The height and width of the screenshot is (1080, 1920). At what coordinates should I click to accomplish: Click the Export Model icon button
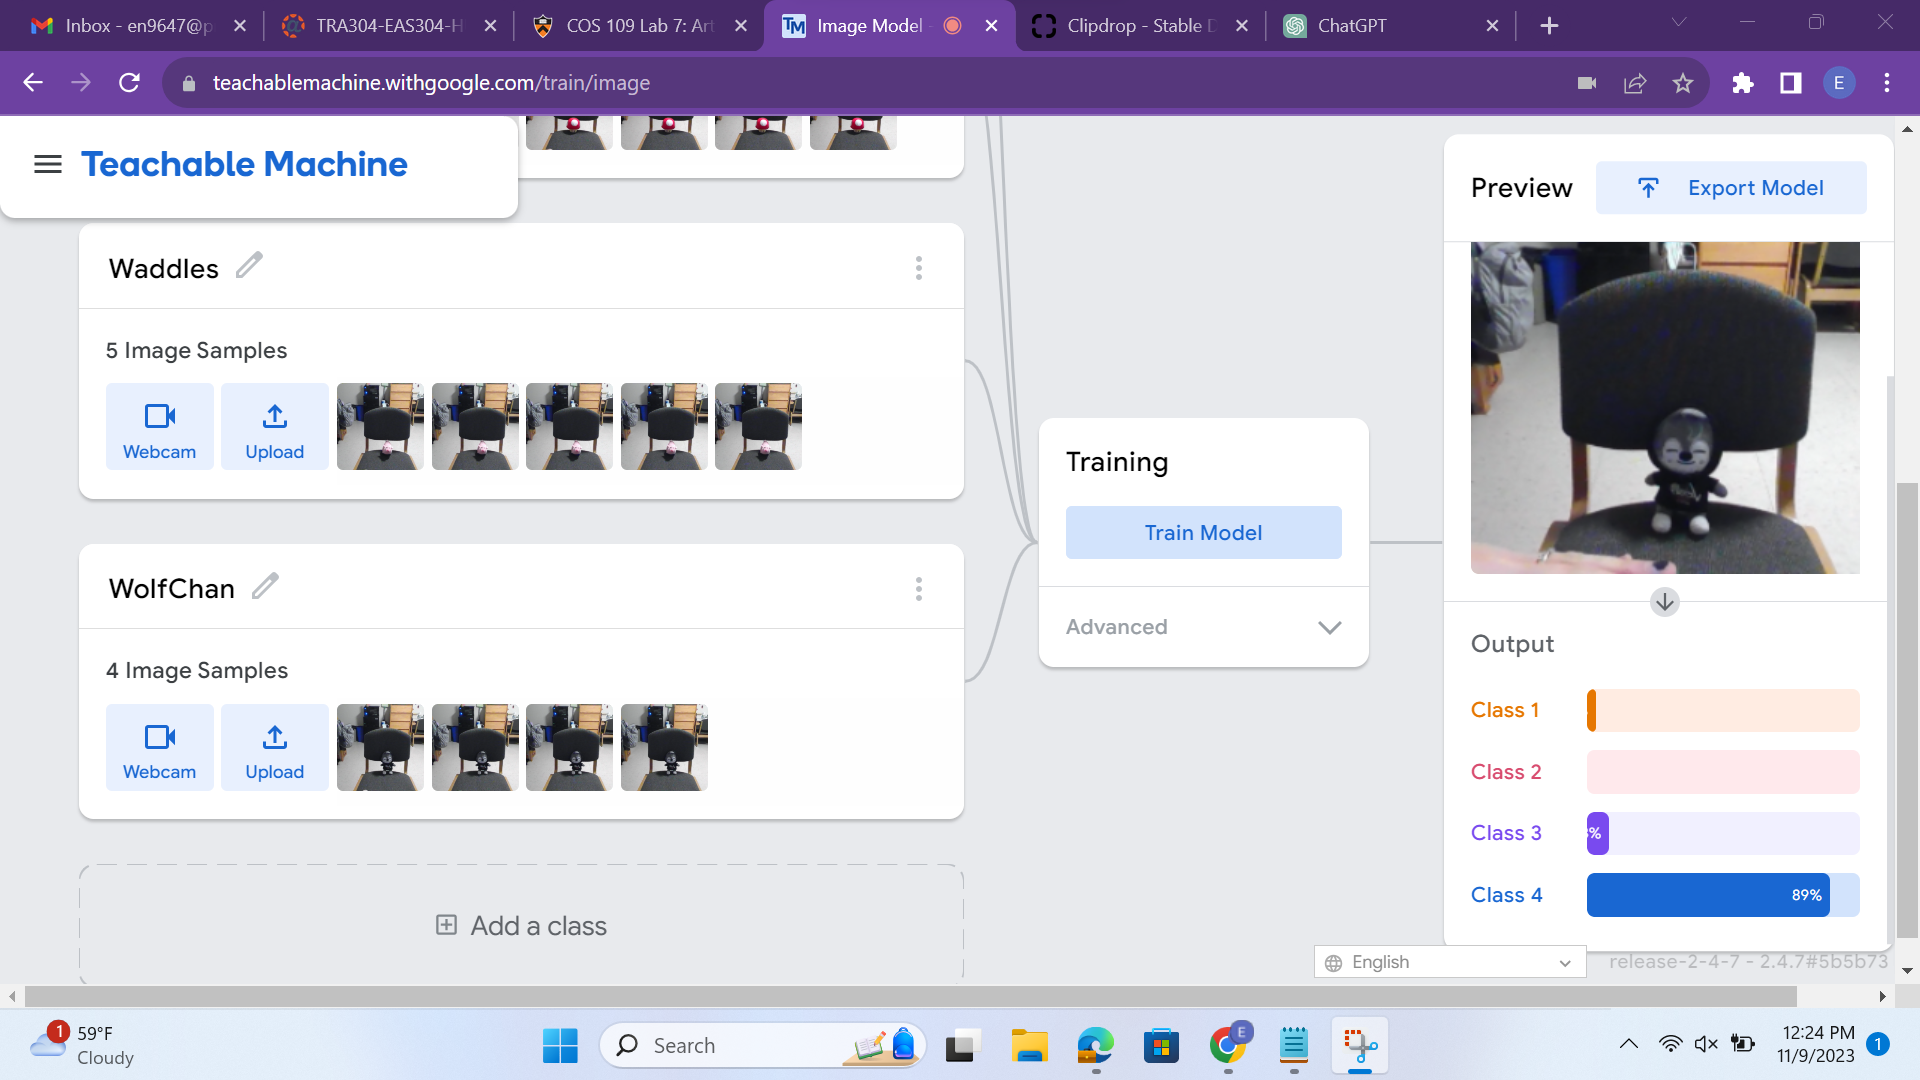pos(1647,187)
